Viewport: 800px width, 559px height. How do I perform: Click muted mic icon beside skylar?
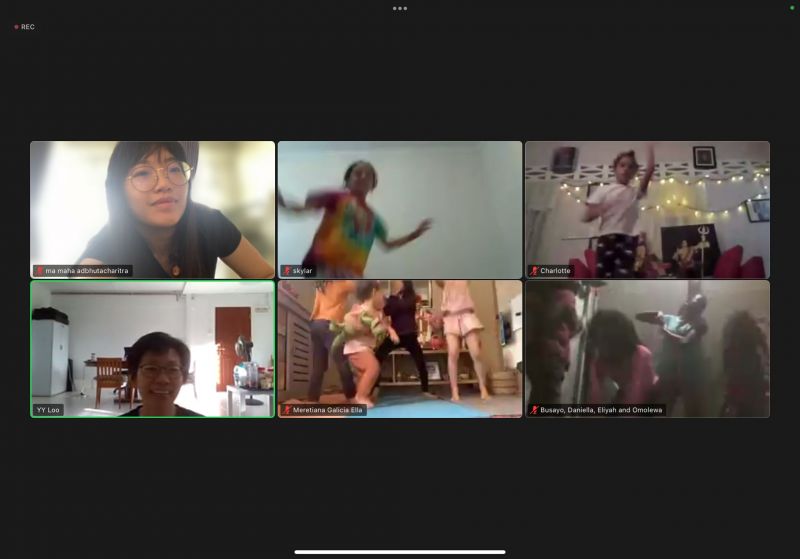287,271
